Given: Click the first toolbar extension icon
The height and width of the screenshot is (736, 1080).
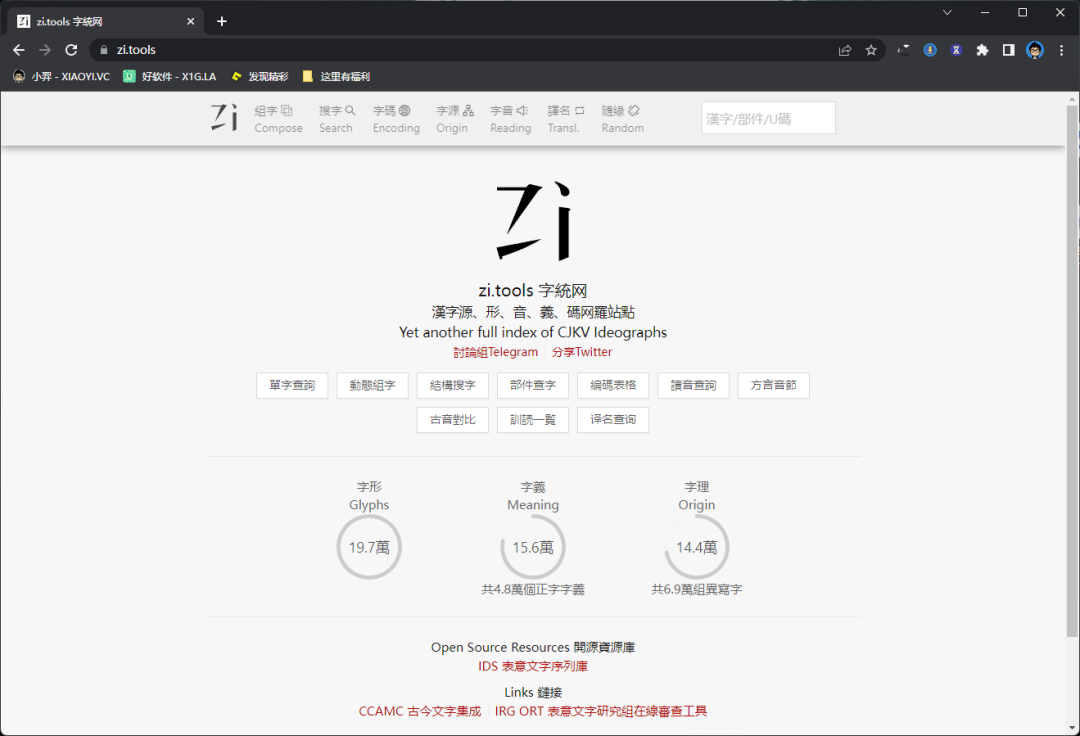Looking at the screenshot, I should [904, 50].
